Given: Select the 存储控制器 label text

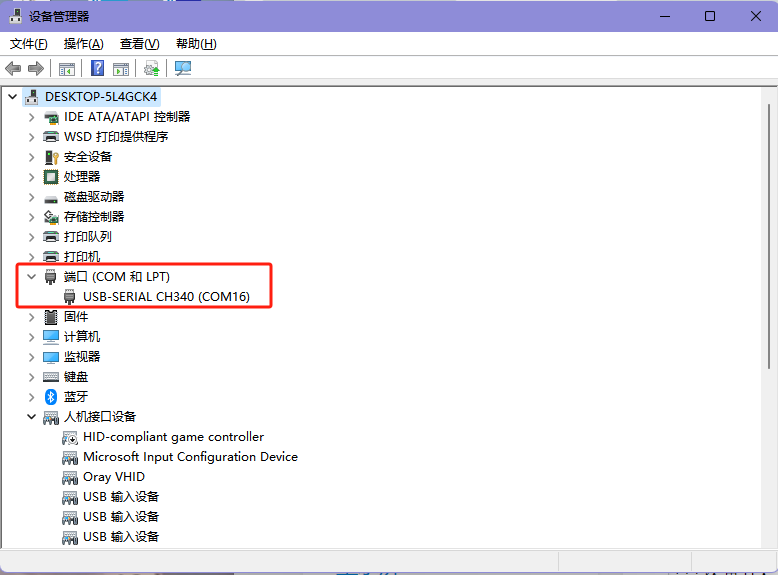Looking at the screenshot, I should [94, 217].
